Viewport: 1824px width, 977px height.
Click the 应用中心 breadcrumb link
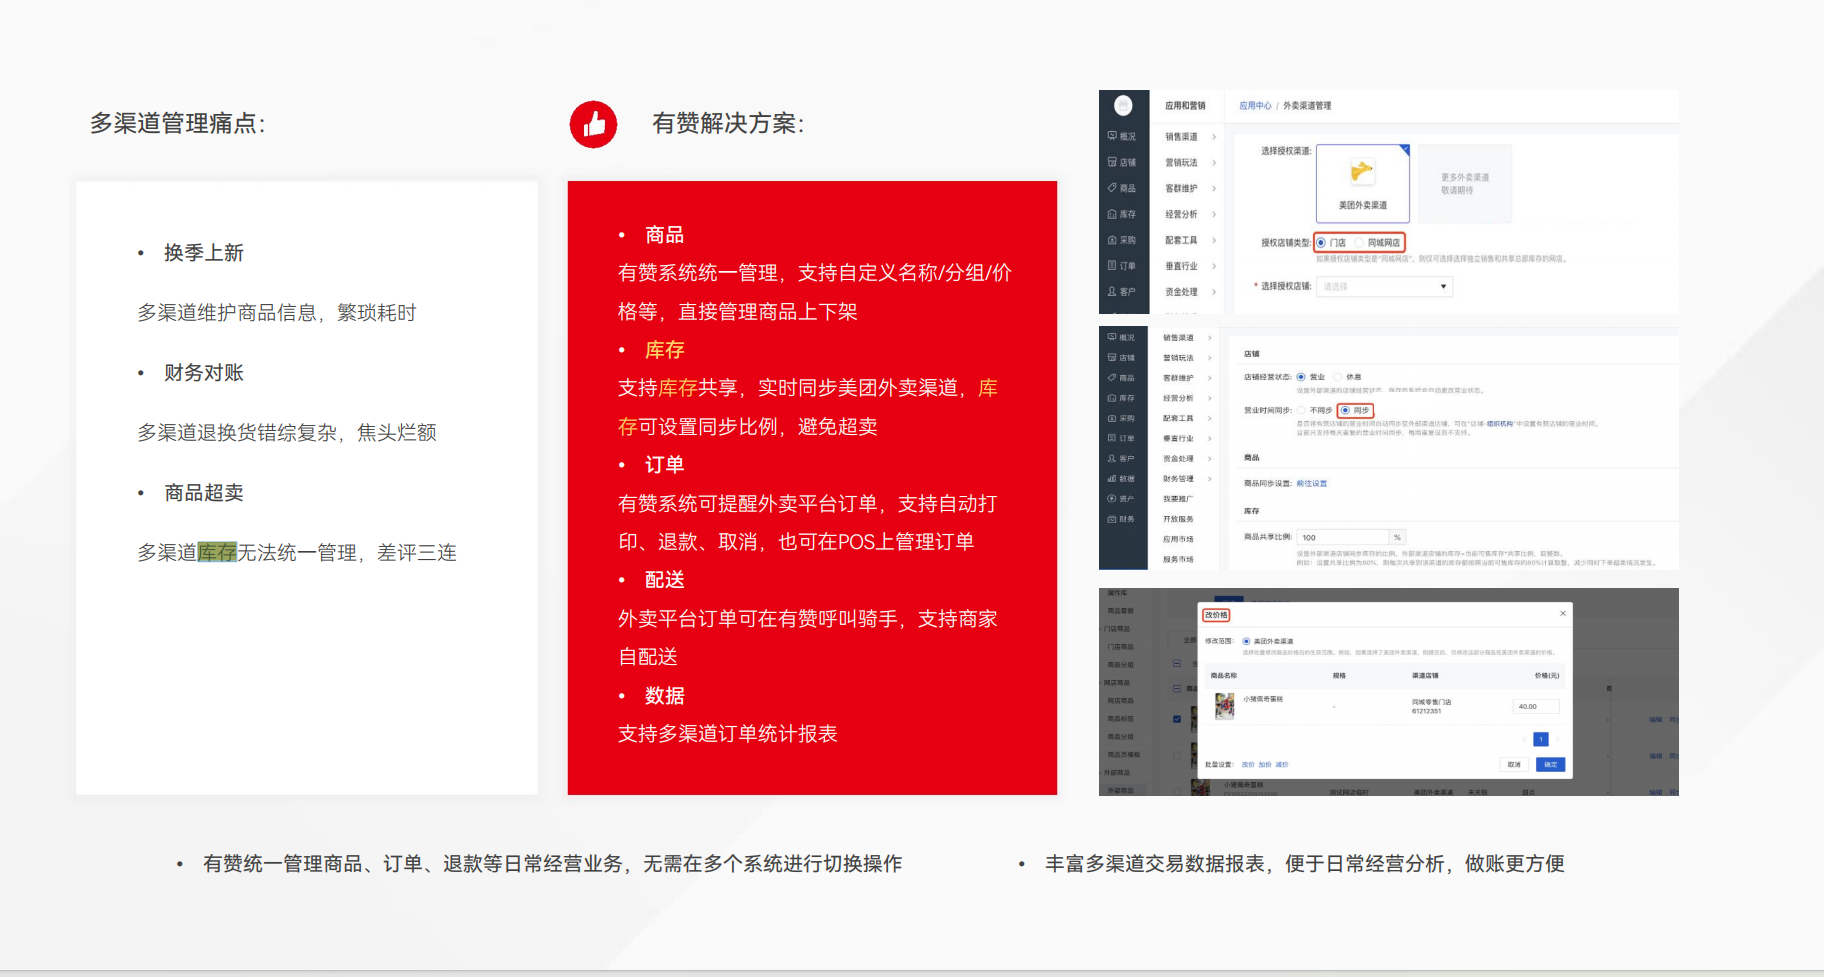click(x=1255, y=106)
